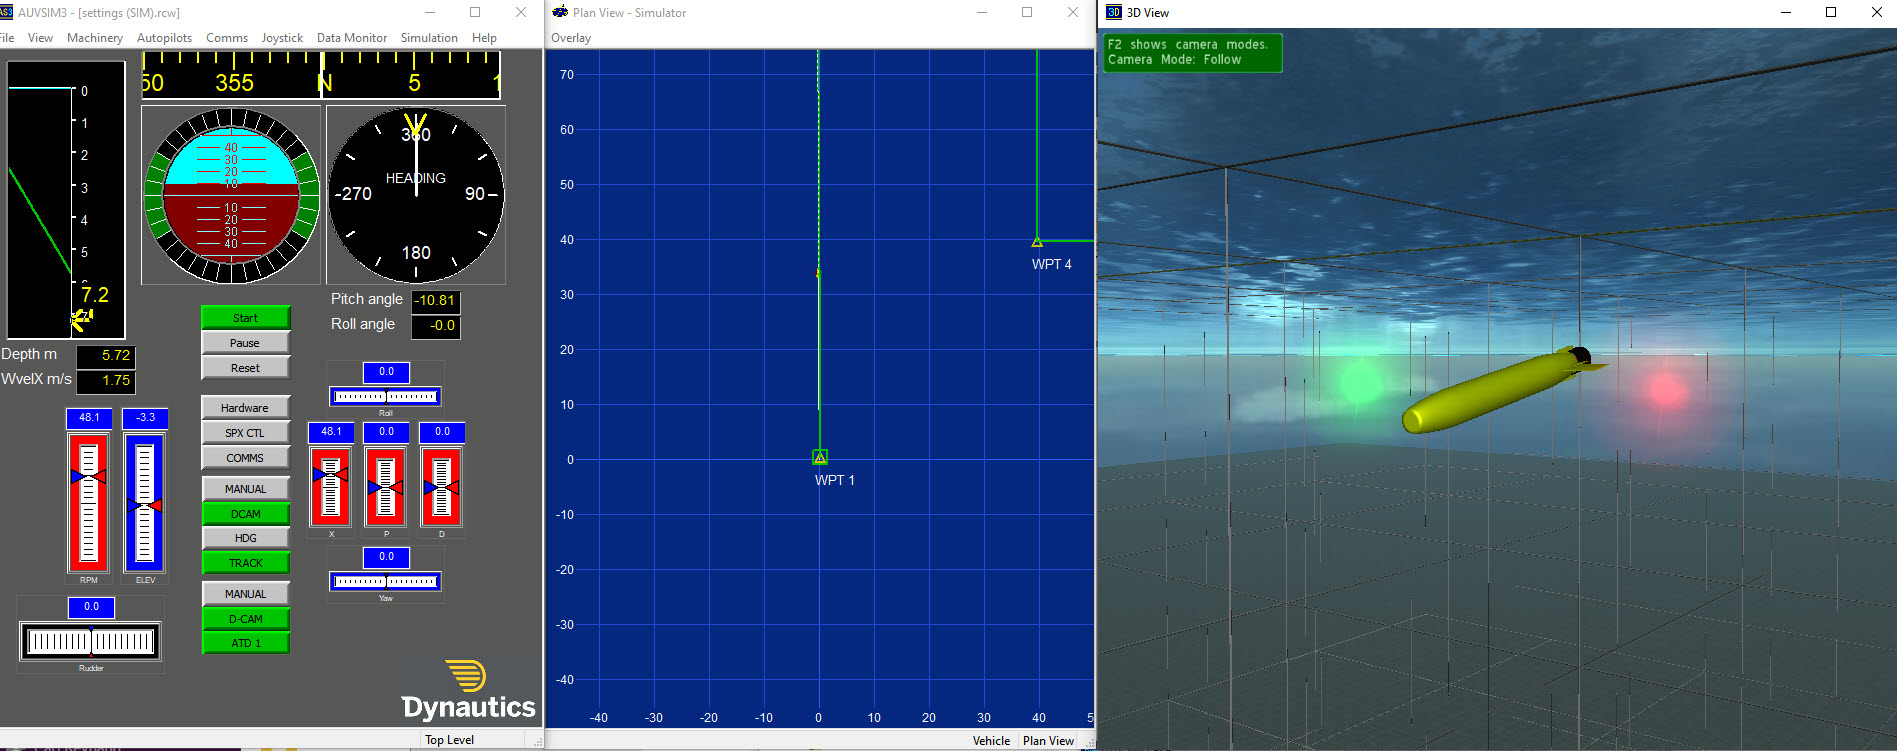
Task: Click the Hardware button
Action: click(x=245, y=408)
